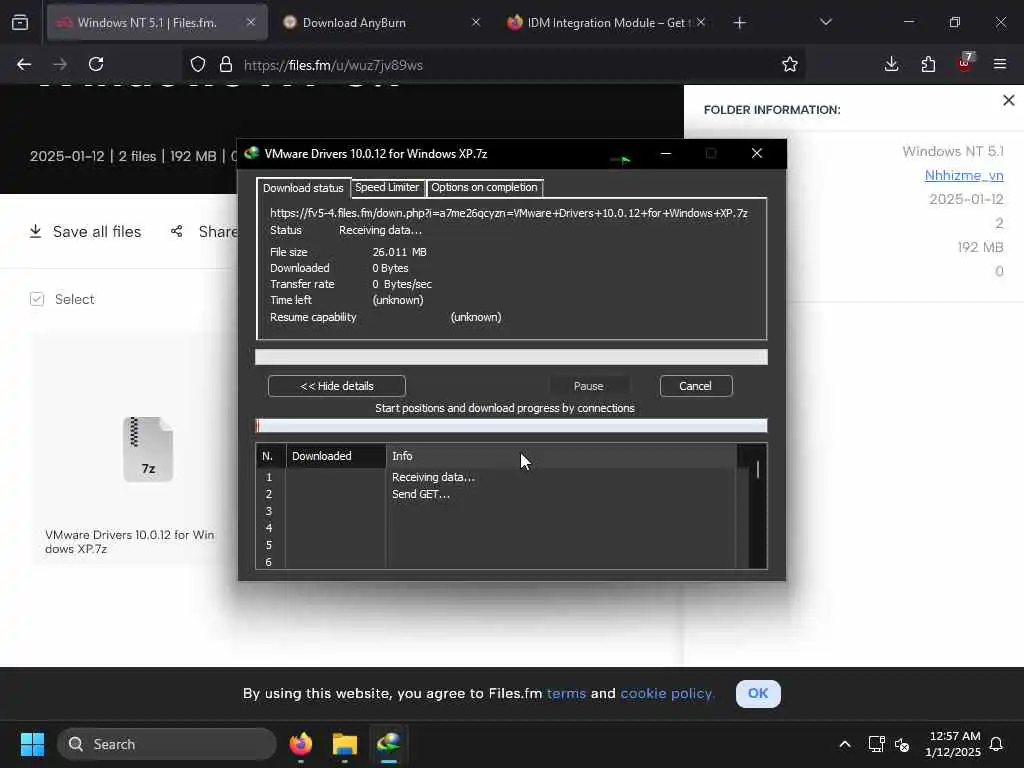Viewport: 1024px width, 768px height.
Task: Click Firefox back arrow button
Action: 24,64
